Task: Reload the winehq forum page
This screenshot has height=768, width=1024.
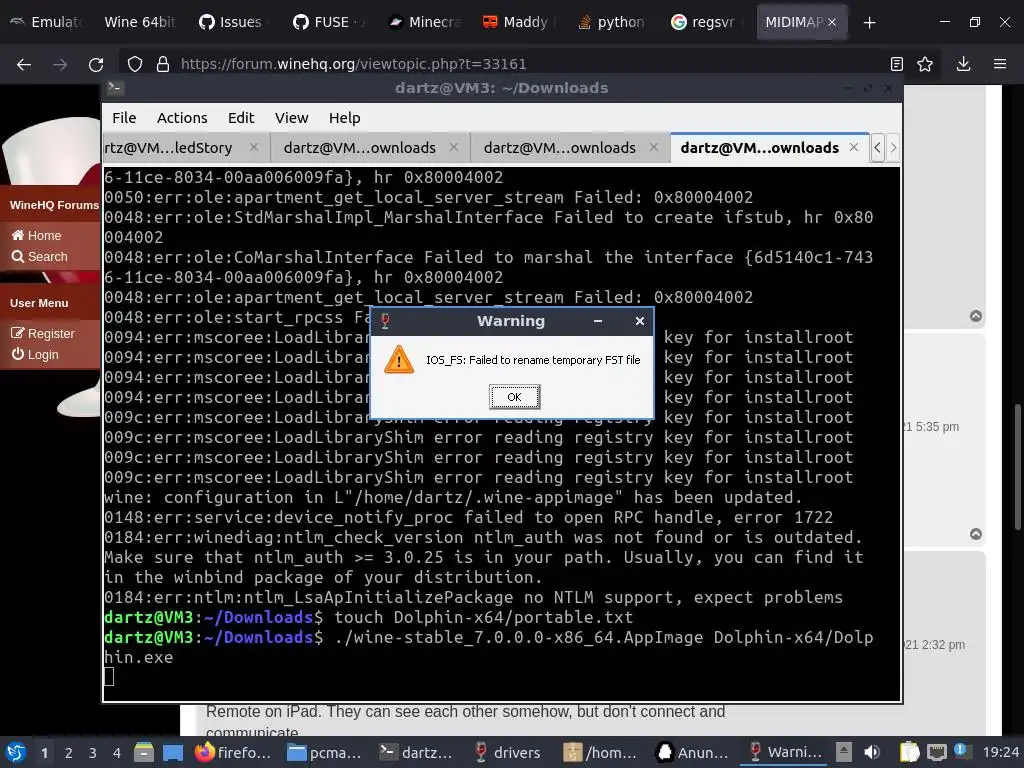Action: (x=96, y=64)
